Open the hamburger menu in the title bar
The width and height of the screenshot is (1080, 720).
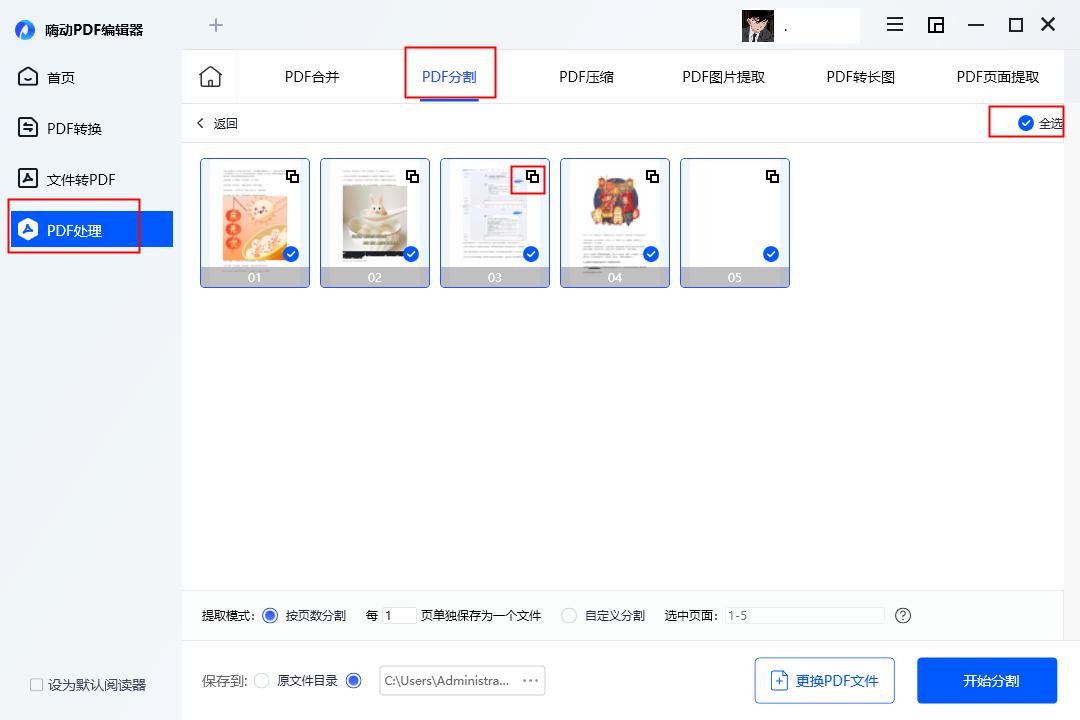894,24
